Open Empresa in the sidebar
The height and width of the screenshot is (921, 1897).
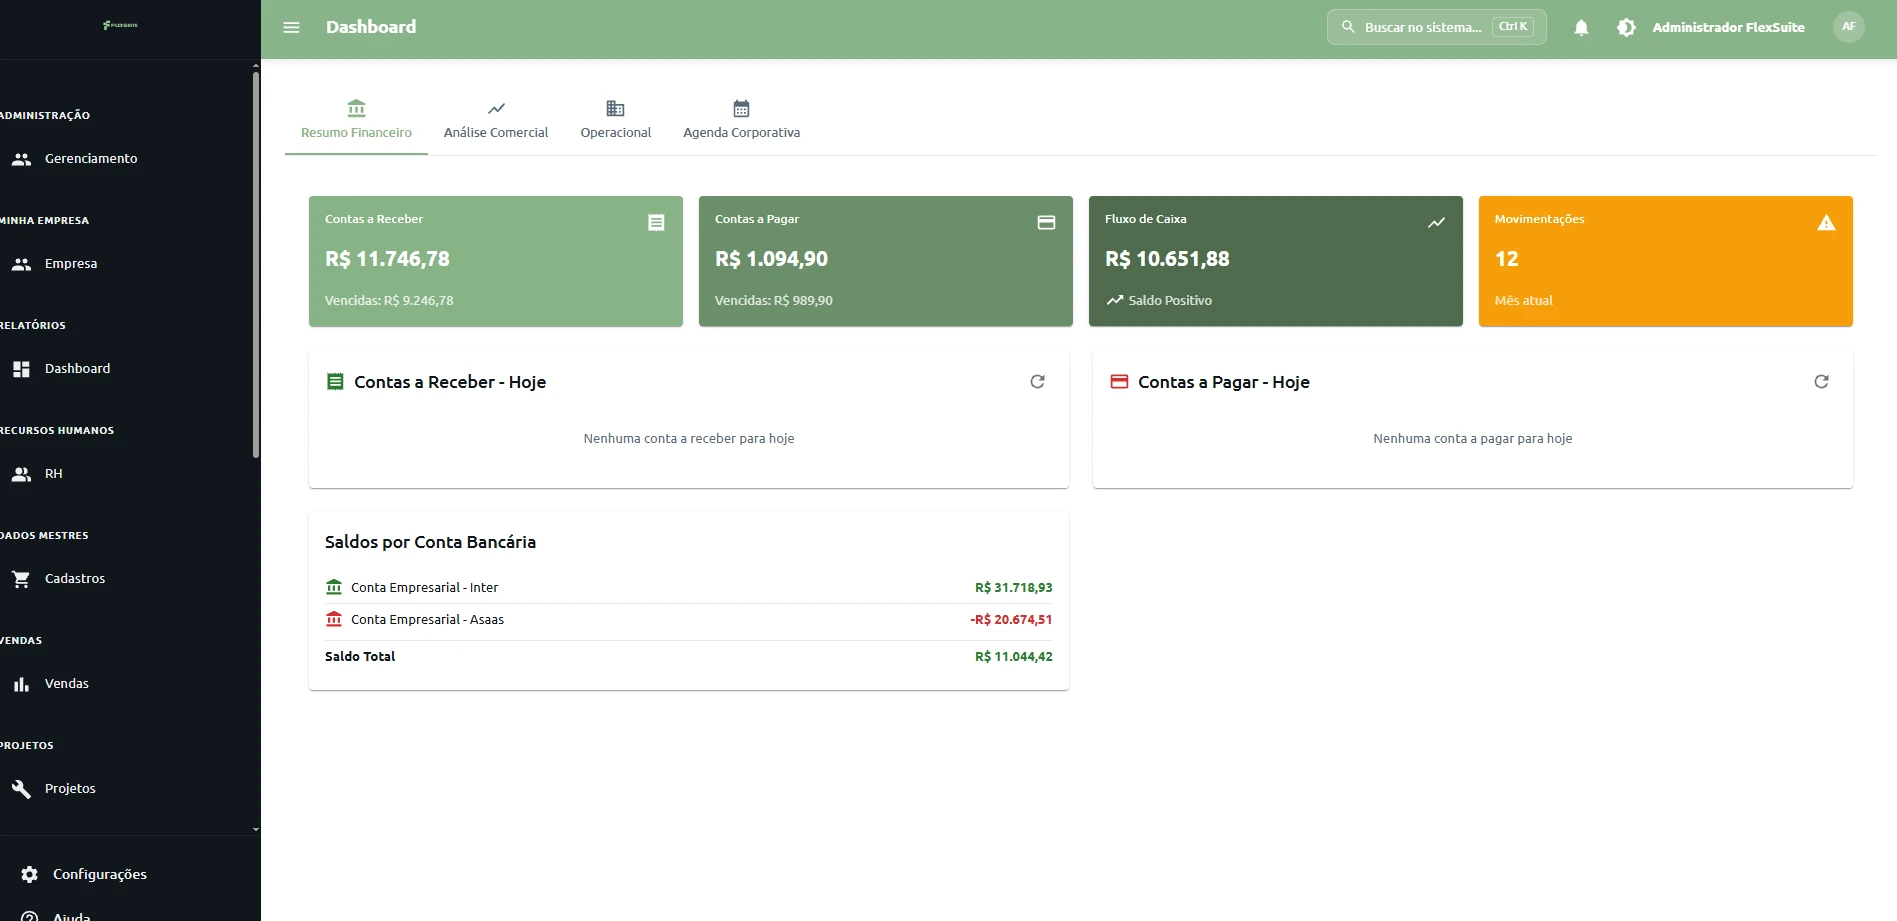pos(125,263)
